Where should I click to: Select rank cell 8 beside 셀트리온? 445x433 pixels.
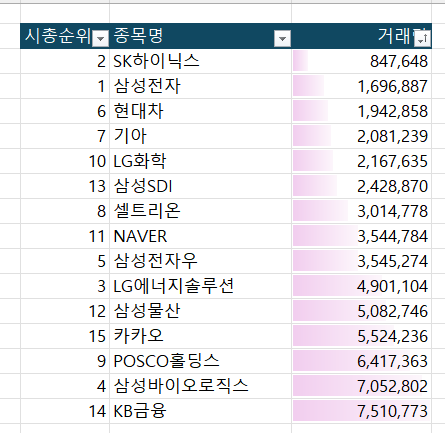[x=65, y=211]
